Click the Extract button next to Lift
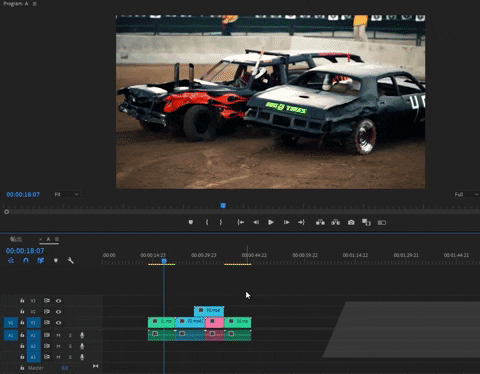 tap(335, 222)
